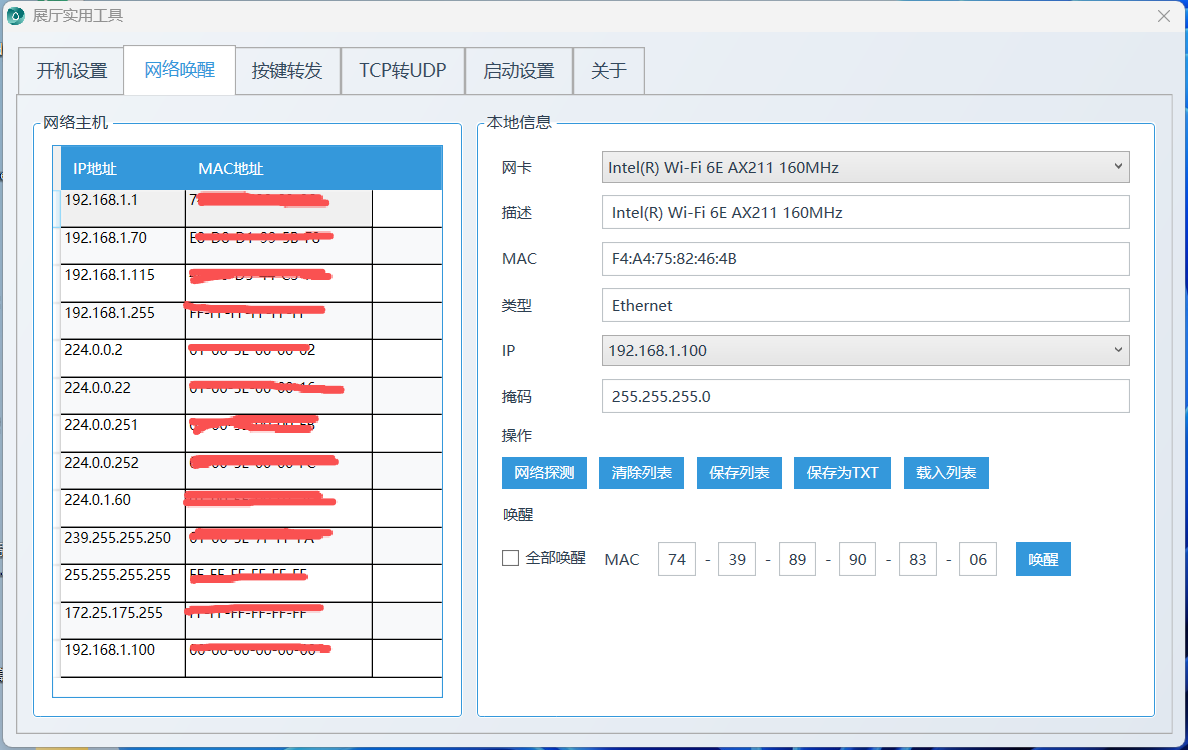Click the 保存列表 button
This screenshot has width=1188, height=750.
(x=739, y=473)
